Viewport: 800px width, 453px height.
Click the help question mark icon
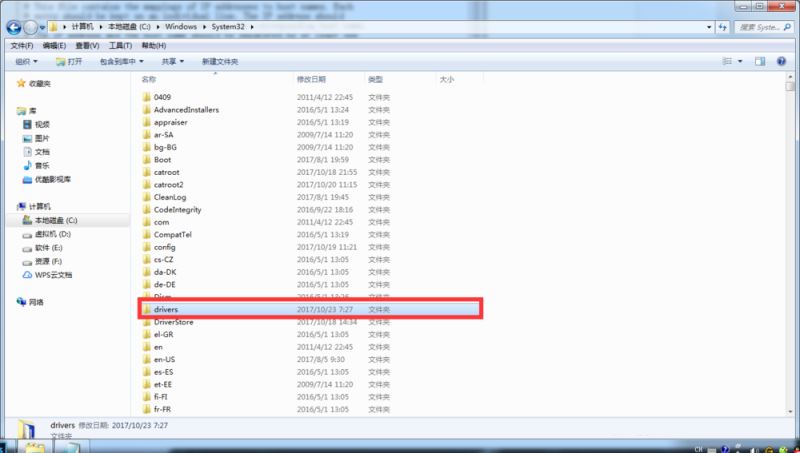pos(781,61)
